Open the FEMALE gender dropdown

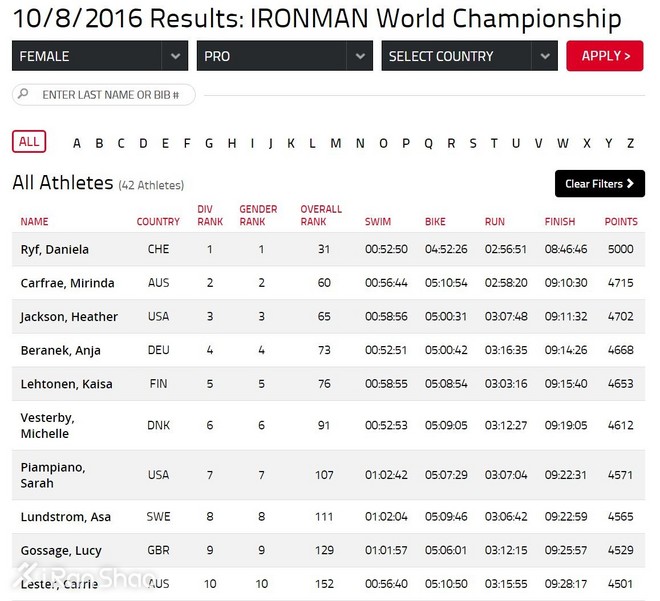point(100,56)
